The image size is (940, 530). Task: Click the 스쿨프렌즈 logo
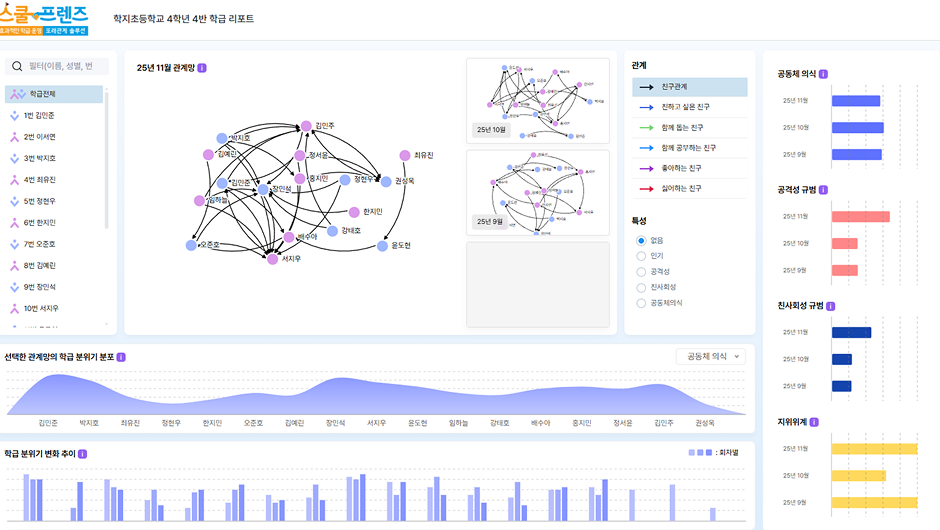click(x=45, y=20)
